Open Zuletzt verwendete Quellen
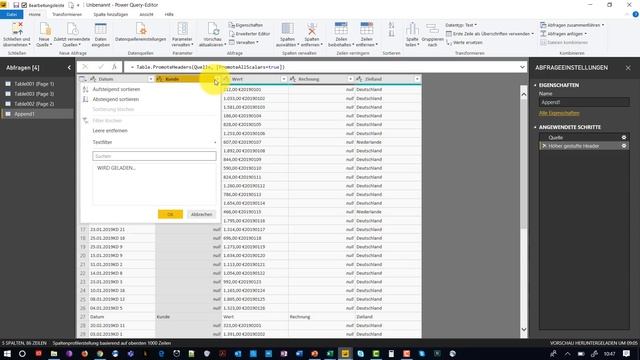This screenshot has height=360, width=640. [x=71, y=35]
